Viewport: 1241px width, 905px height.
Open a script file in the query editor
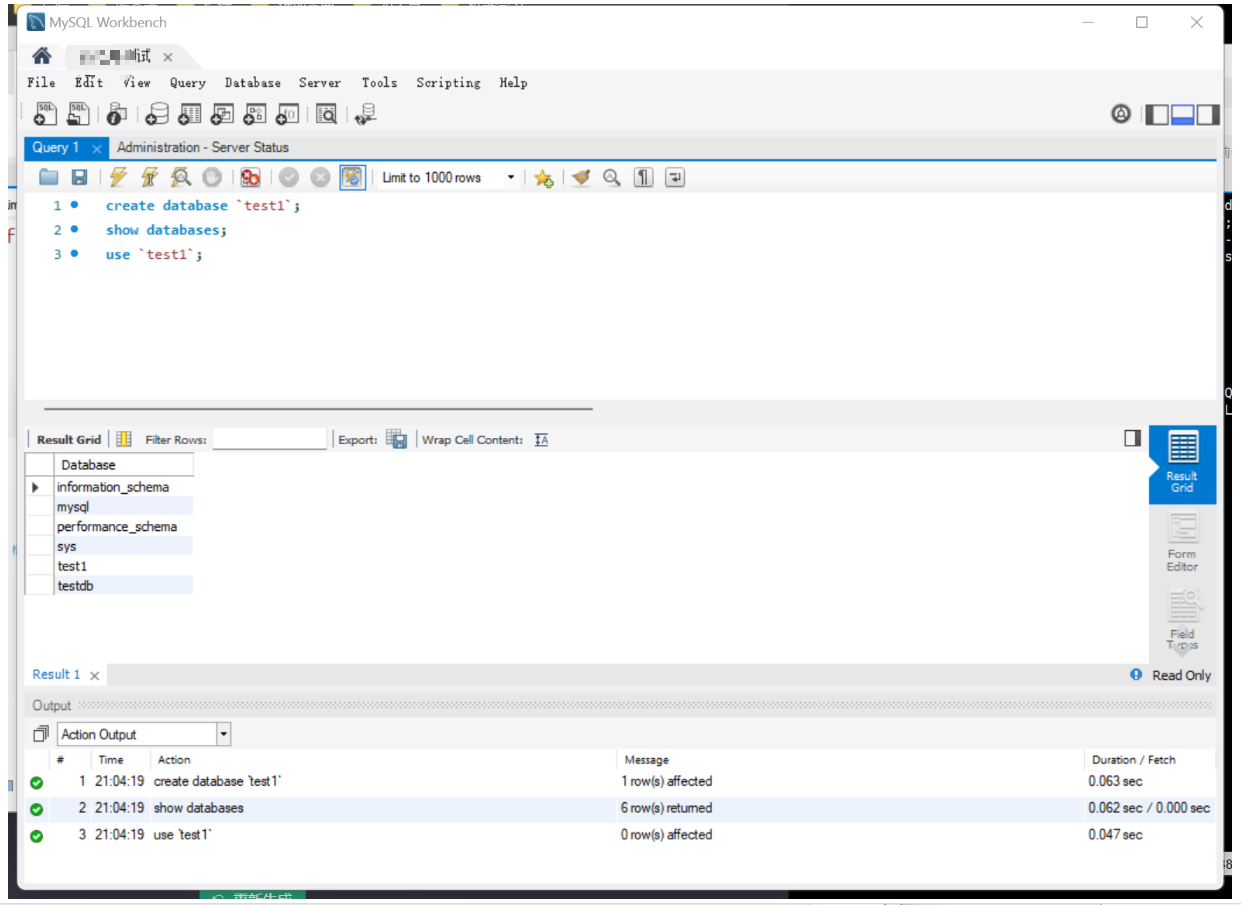(49, 178)
